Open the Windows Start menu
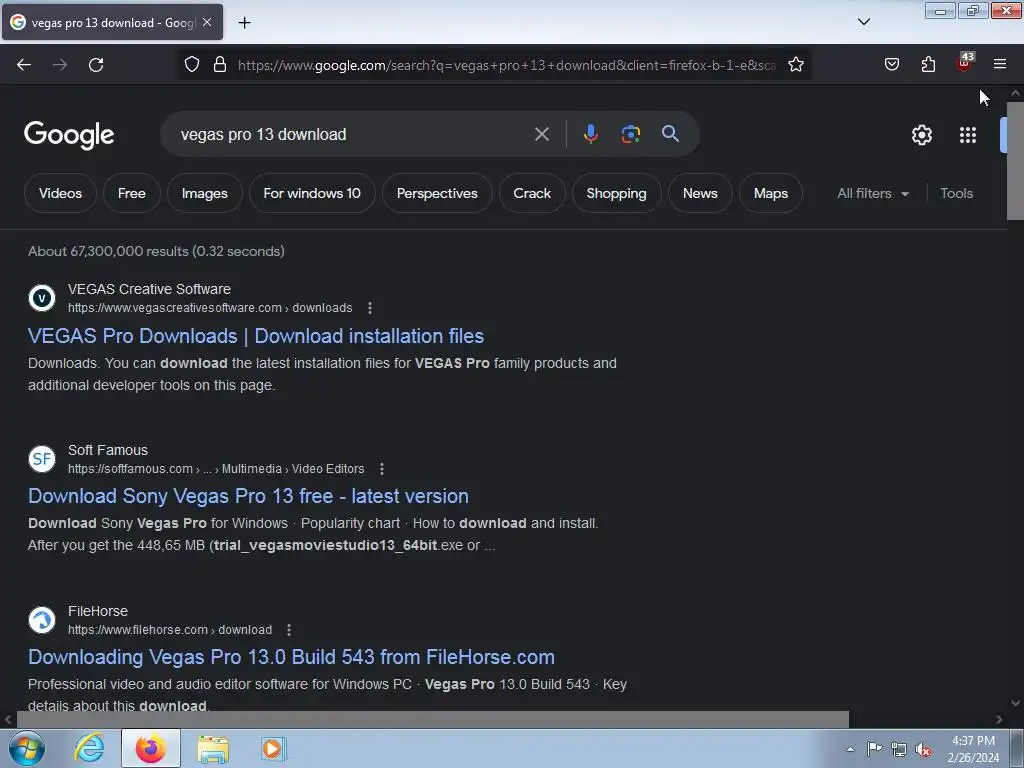This screenshot has width=1024, height=768. pos(27,748)
